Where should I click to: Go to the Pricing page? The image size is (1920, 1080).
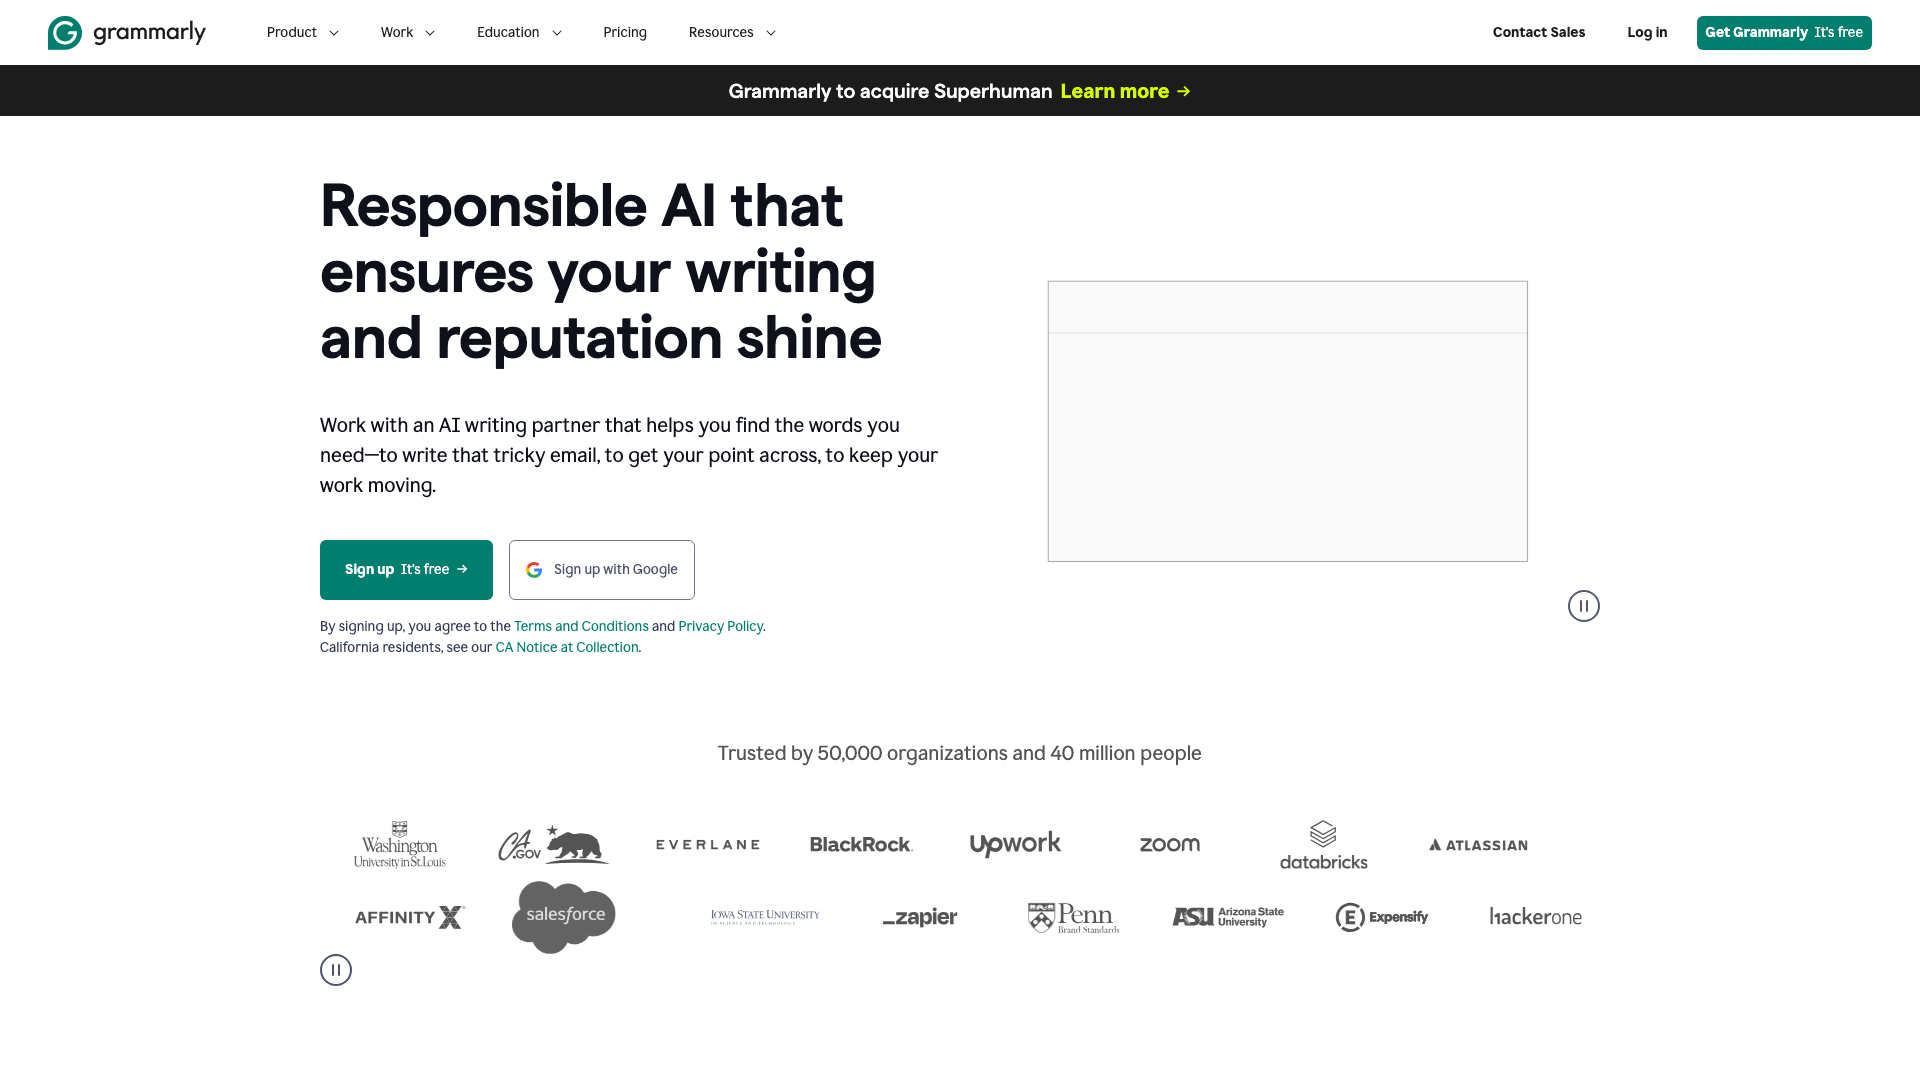pyautogui.click(x=625, y=32)
